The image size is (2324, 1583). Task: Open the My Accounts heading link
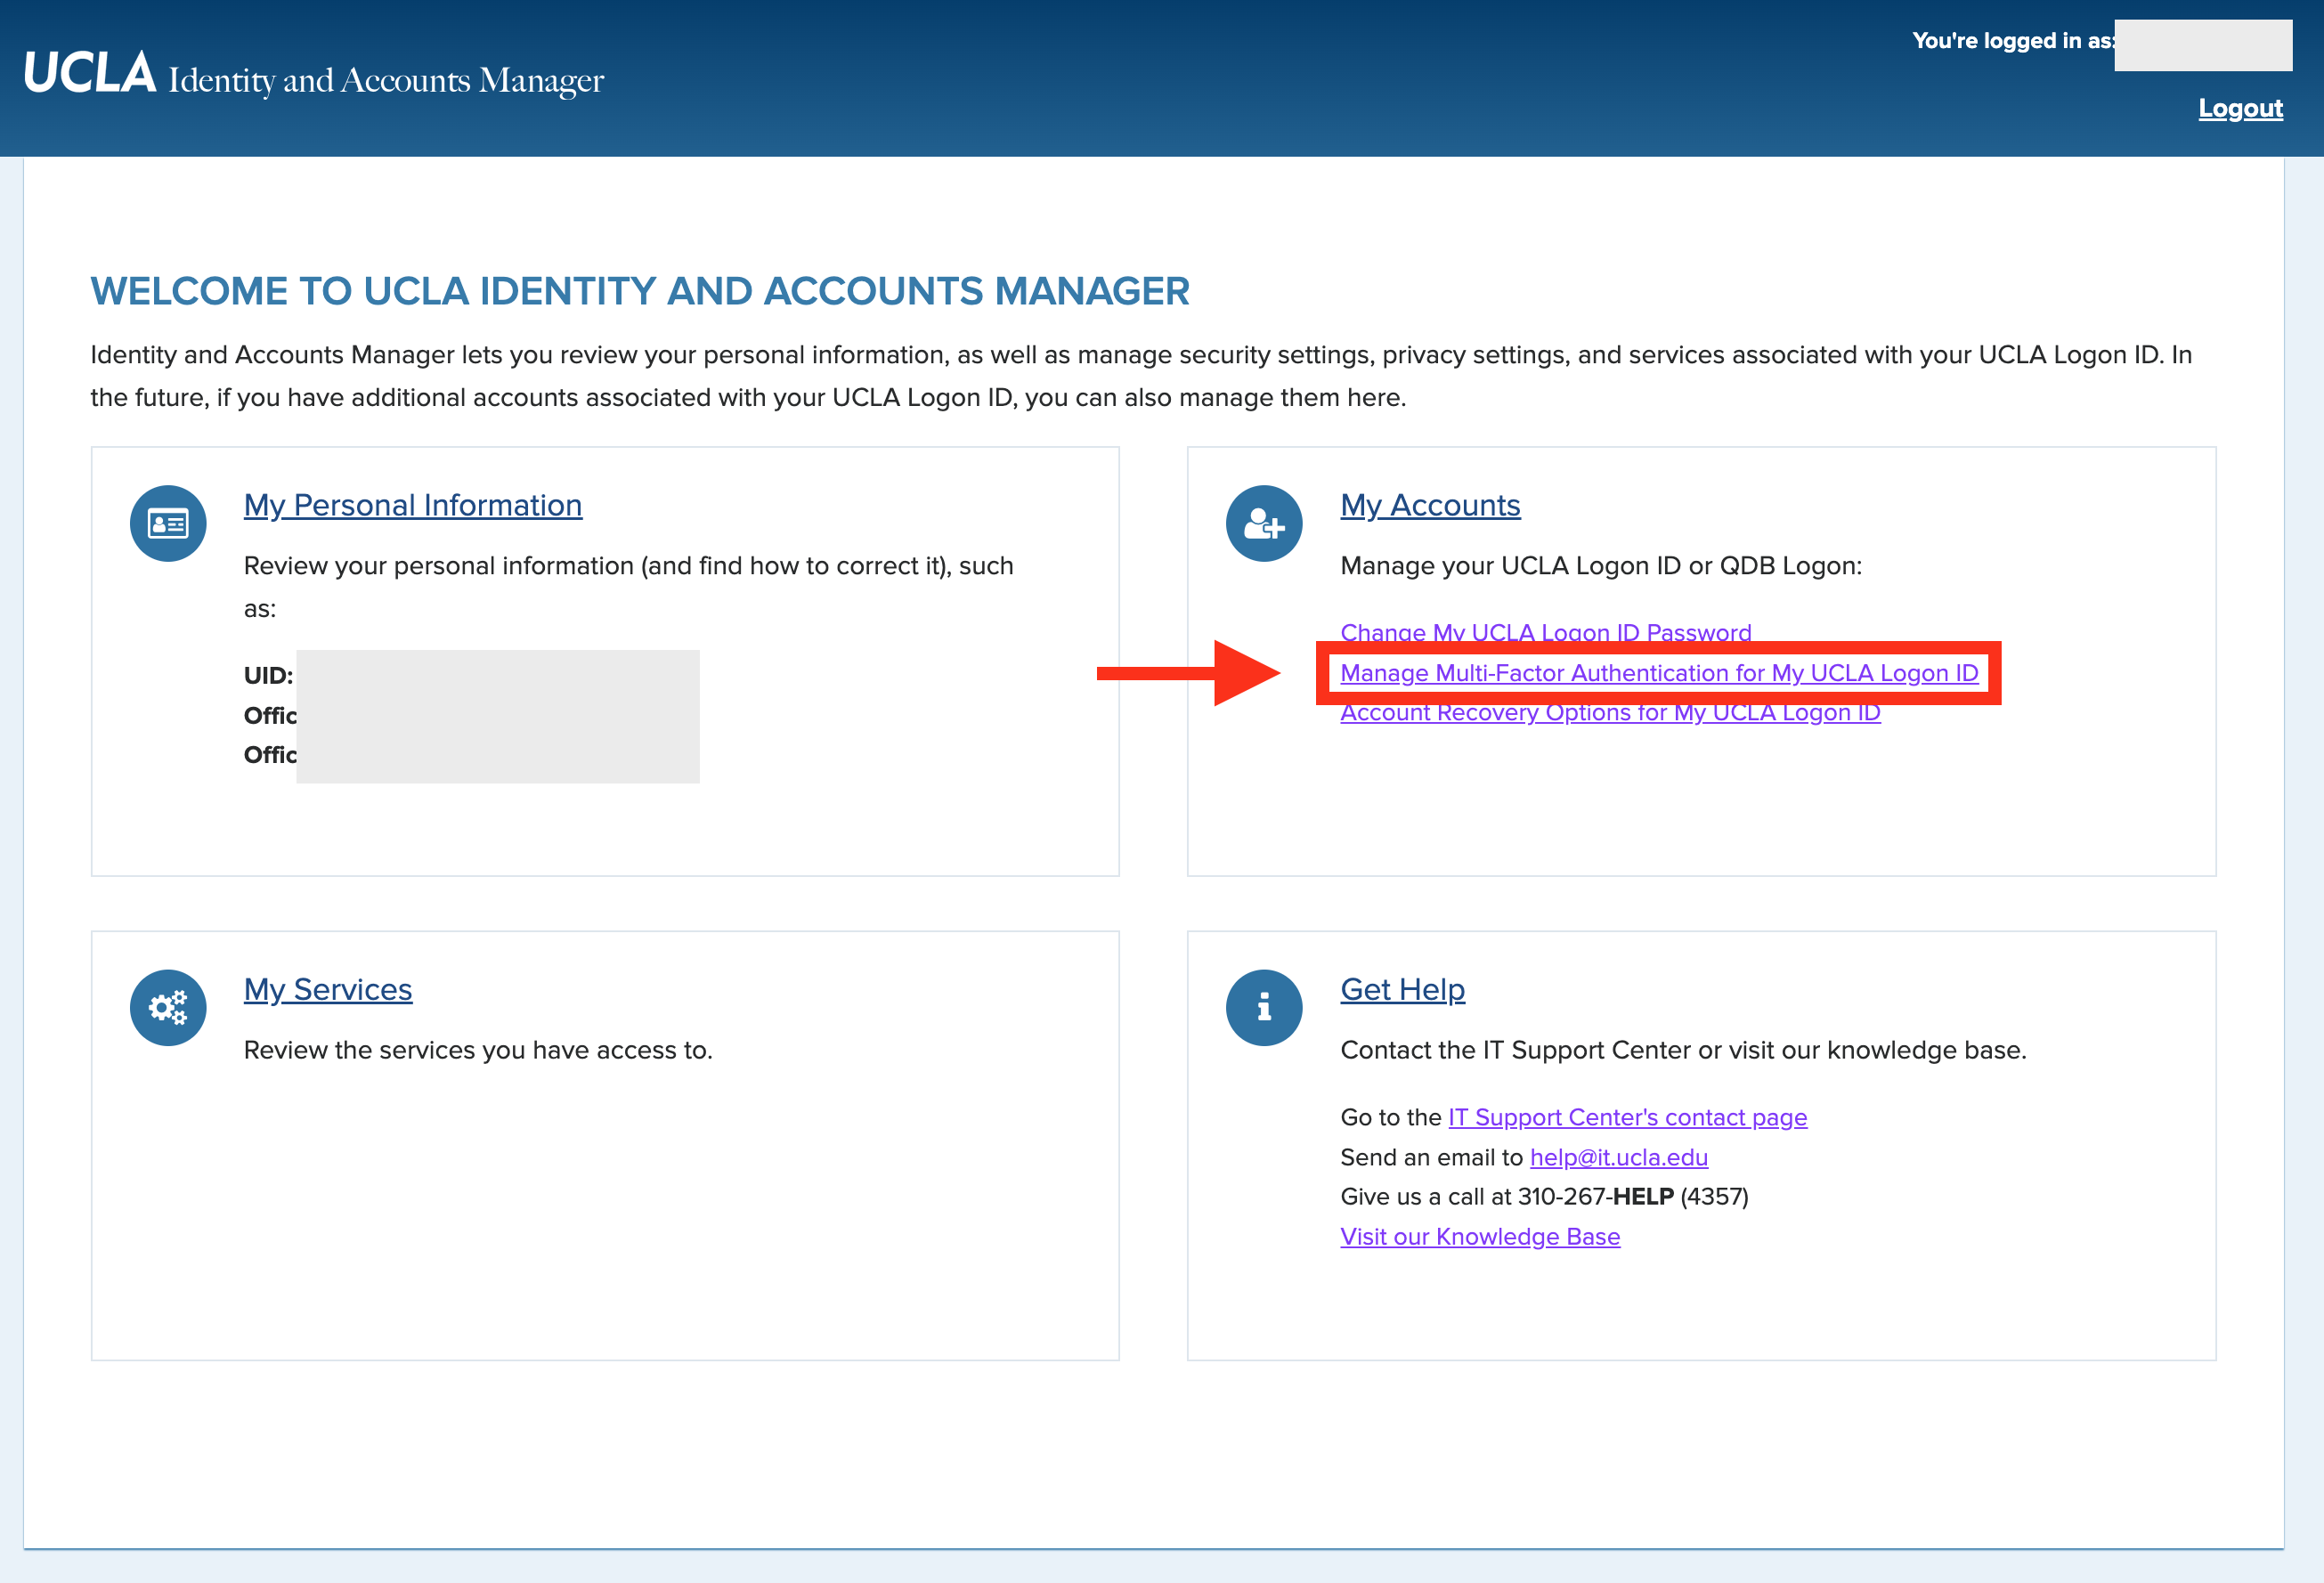(1429, 505)
